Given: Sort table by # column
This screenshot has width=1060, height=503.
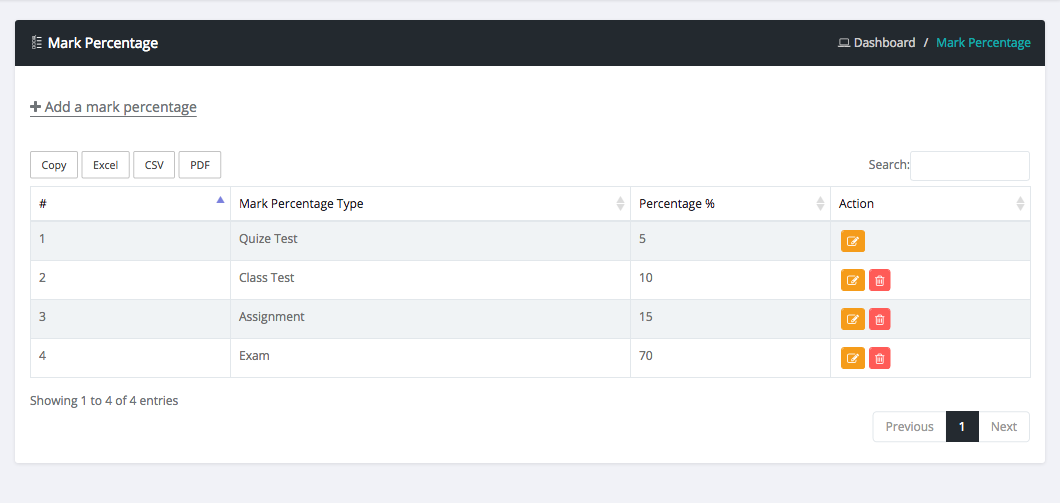Looking at the screenshot, I should [x=130, y=204].
